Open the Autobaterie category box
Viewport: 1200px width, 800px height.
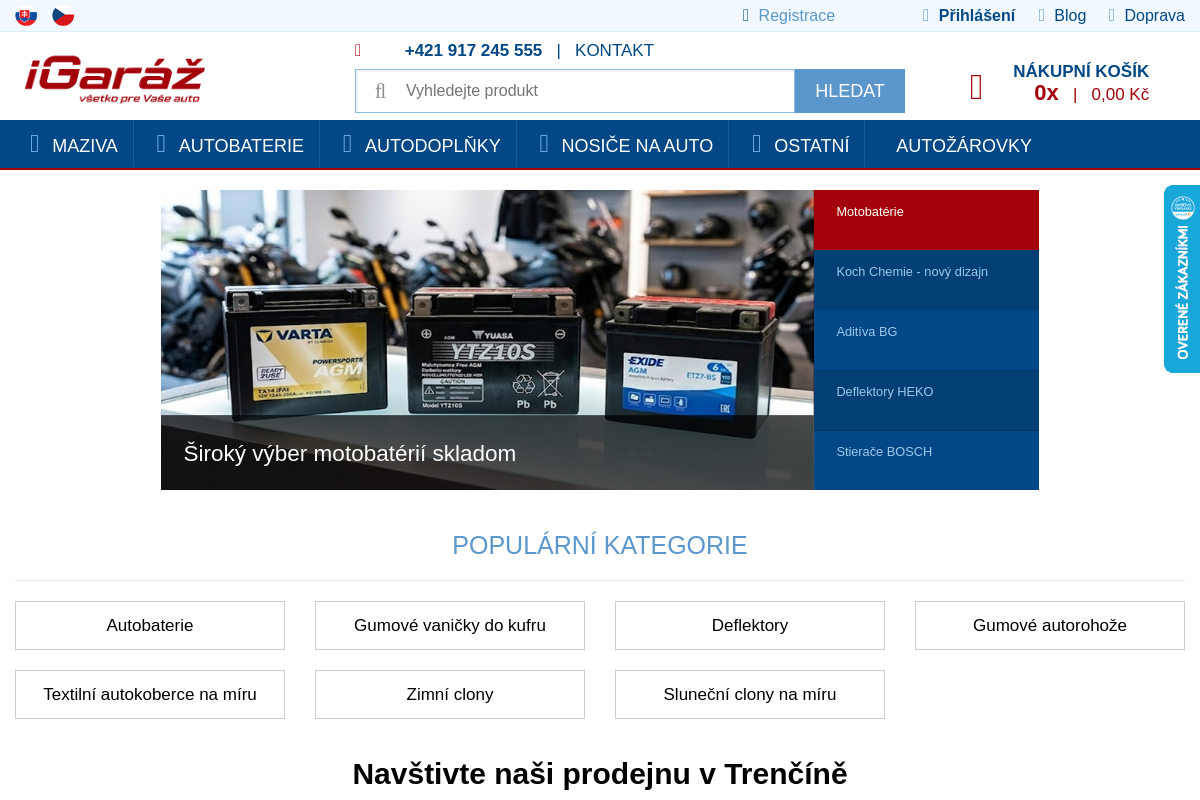150,625
